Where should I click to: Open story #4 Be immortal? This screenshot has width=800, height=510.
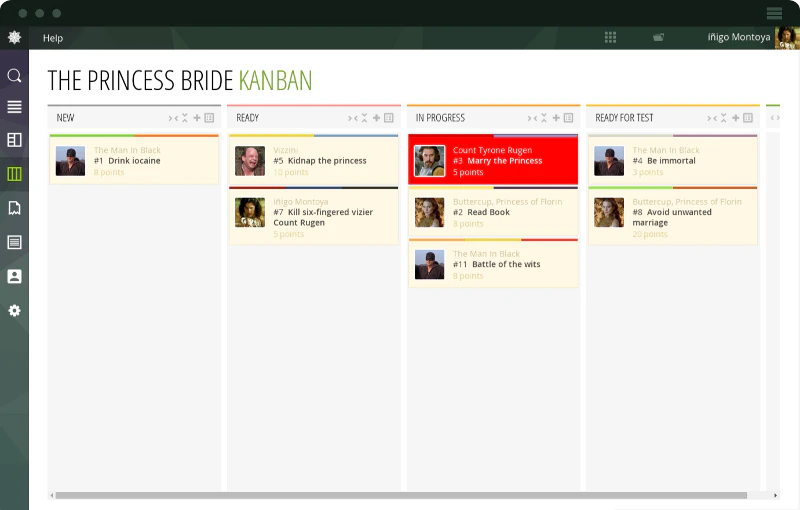664,161
